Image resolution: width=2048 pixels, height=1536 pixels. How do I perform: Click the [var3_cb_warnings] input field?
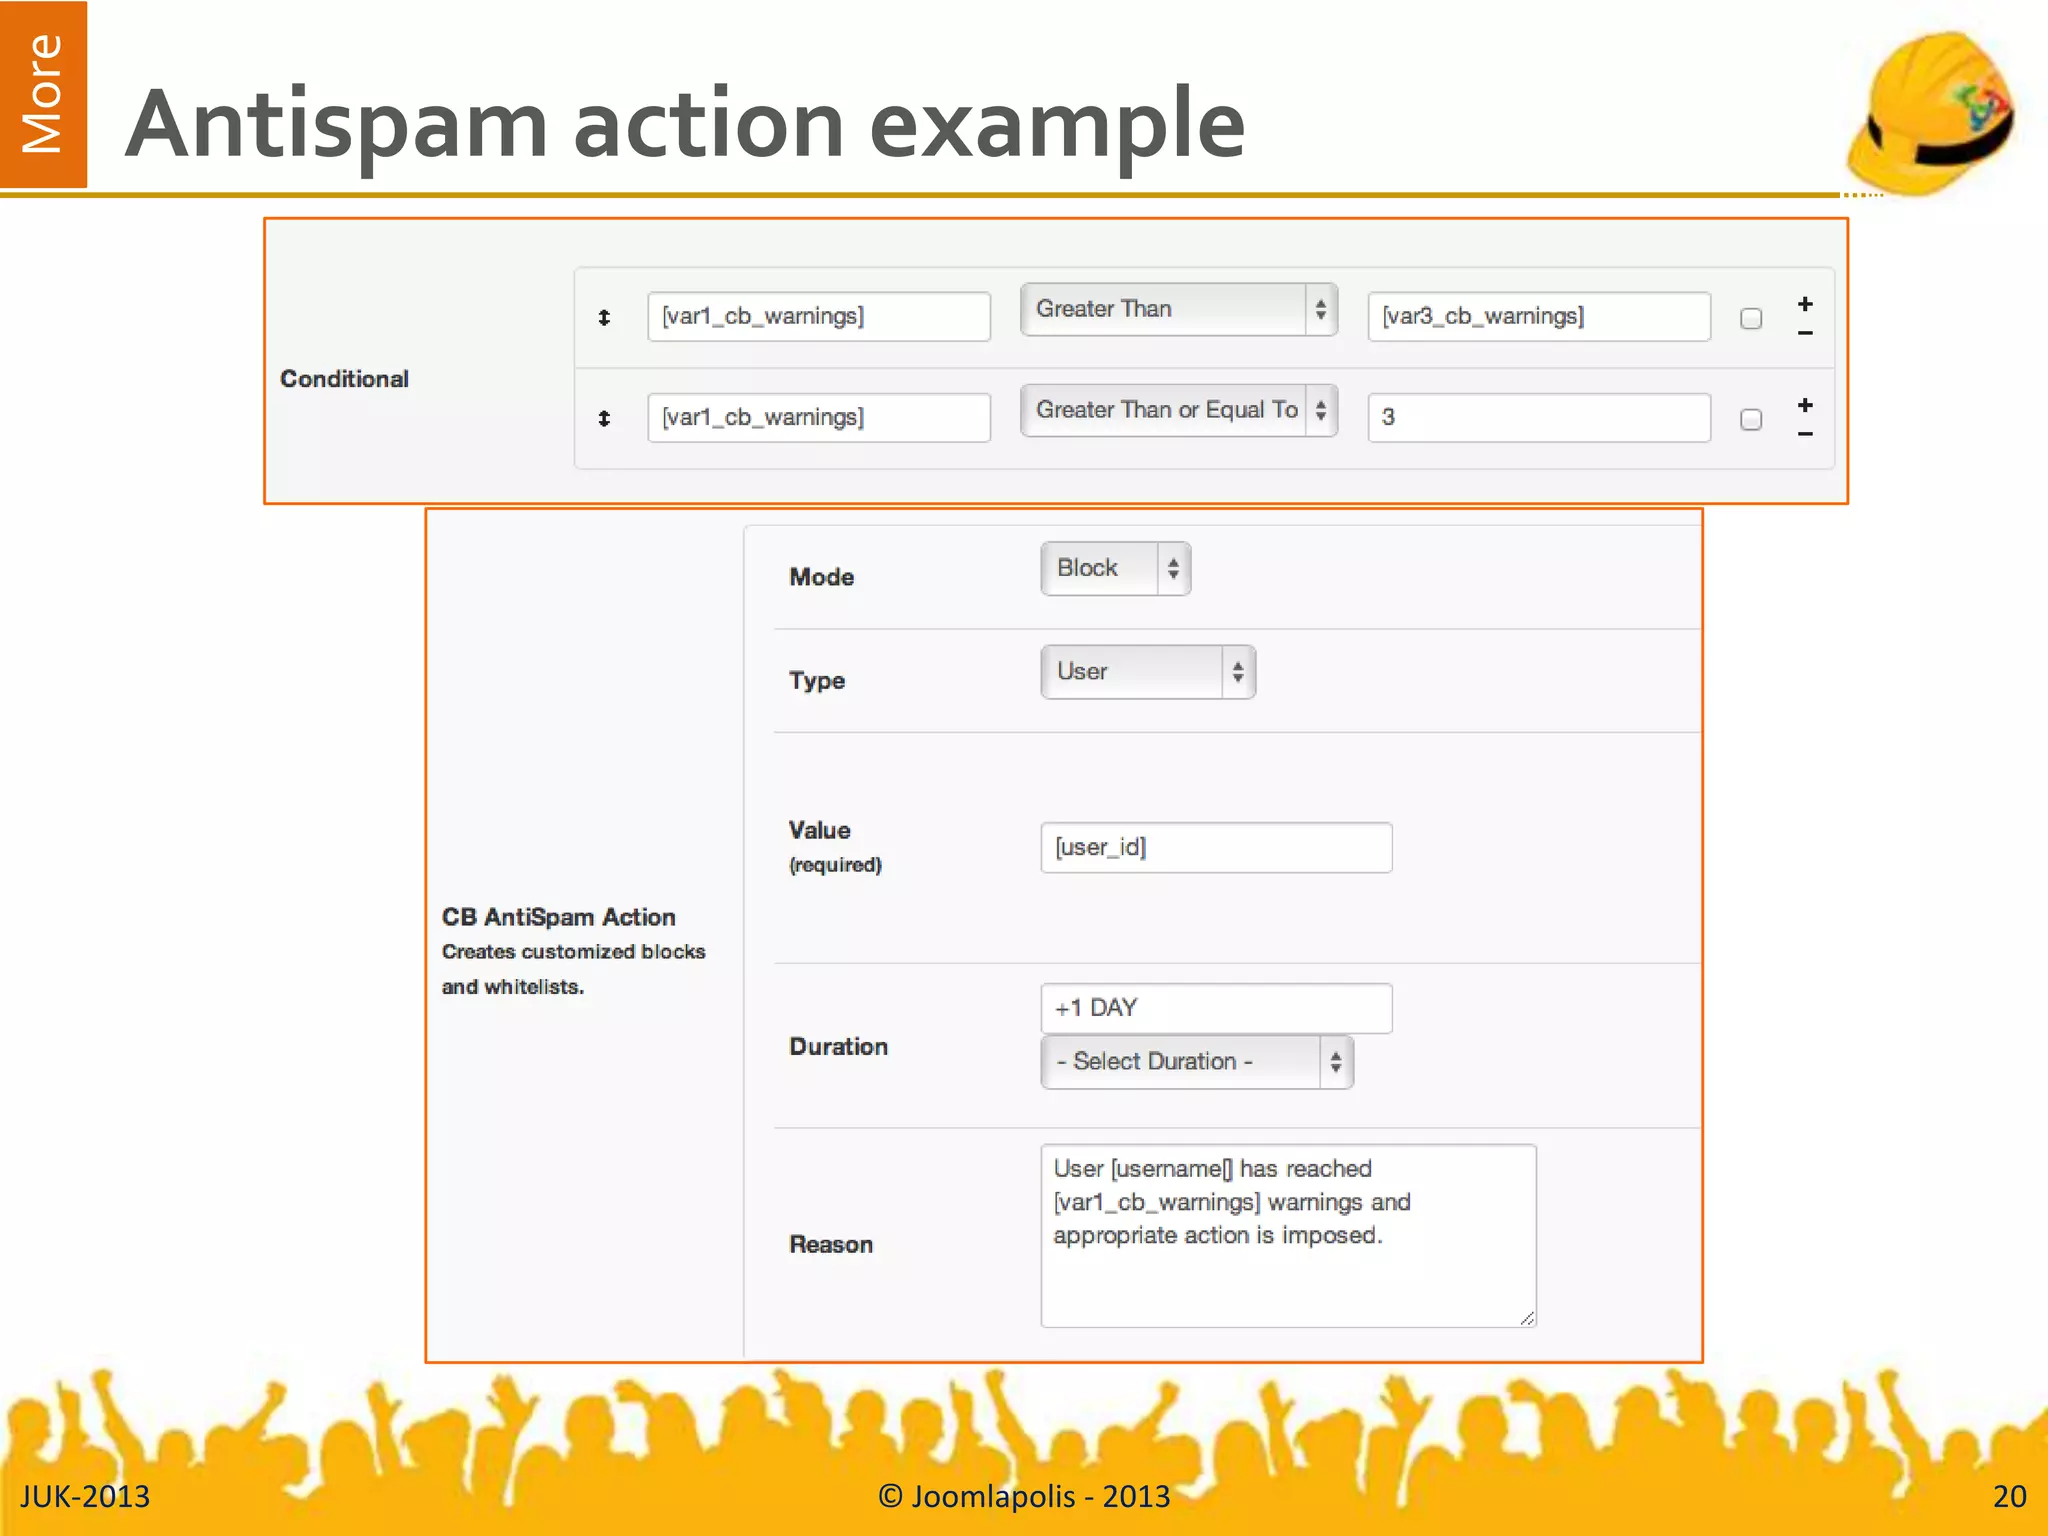(x=1539, y=317)
